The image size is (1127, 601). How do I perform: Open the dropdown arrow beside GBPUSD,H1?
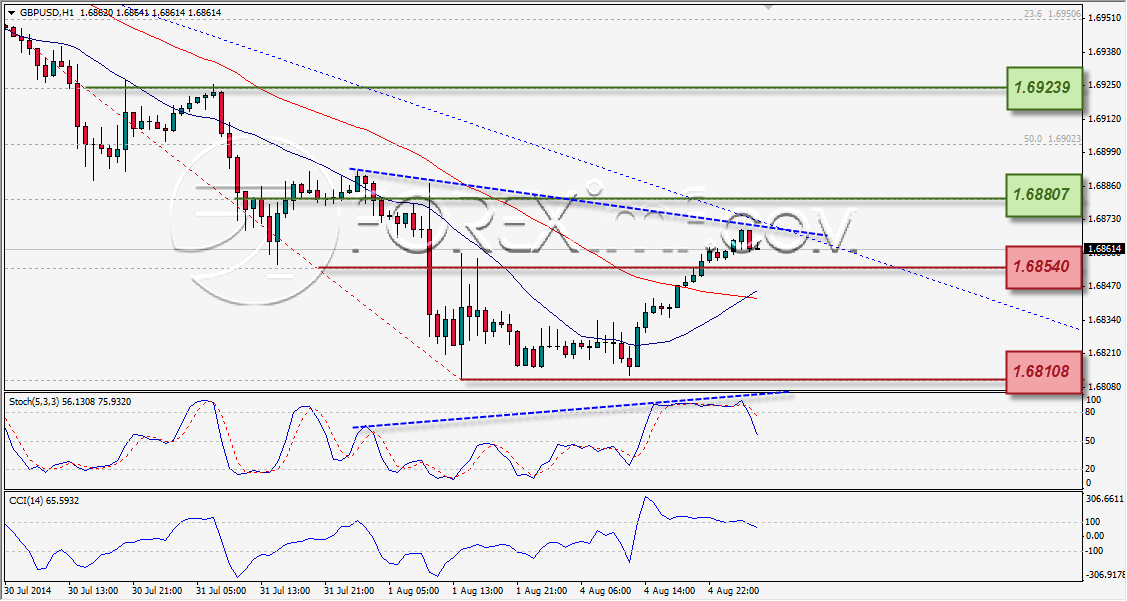[x=11, y=13]
